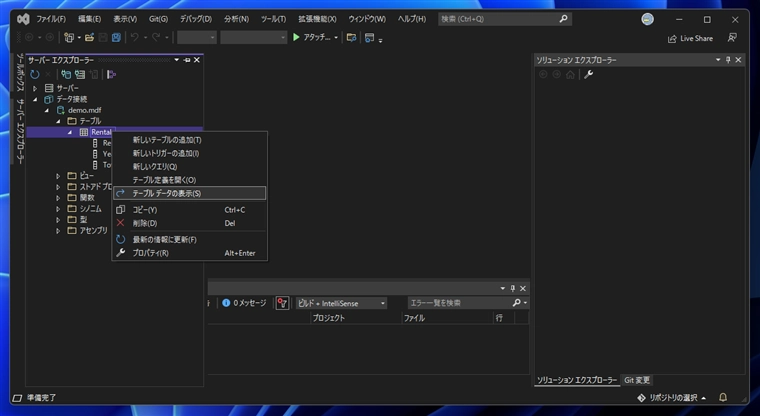Close the error list panel
The image size is (760, 416).
tap(523, 288)
